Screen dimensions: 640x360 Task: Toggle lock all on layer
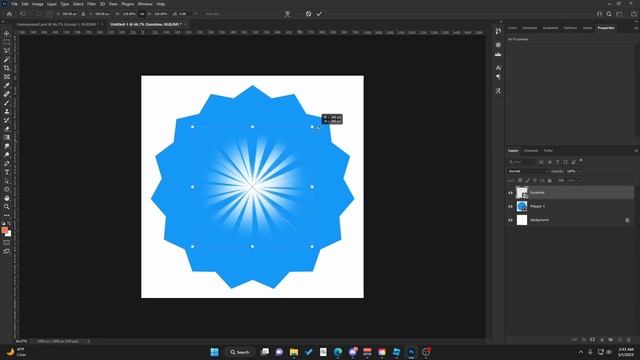pyautogui.click(x=549, y=180)
